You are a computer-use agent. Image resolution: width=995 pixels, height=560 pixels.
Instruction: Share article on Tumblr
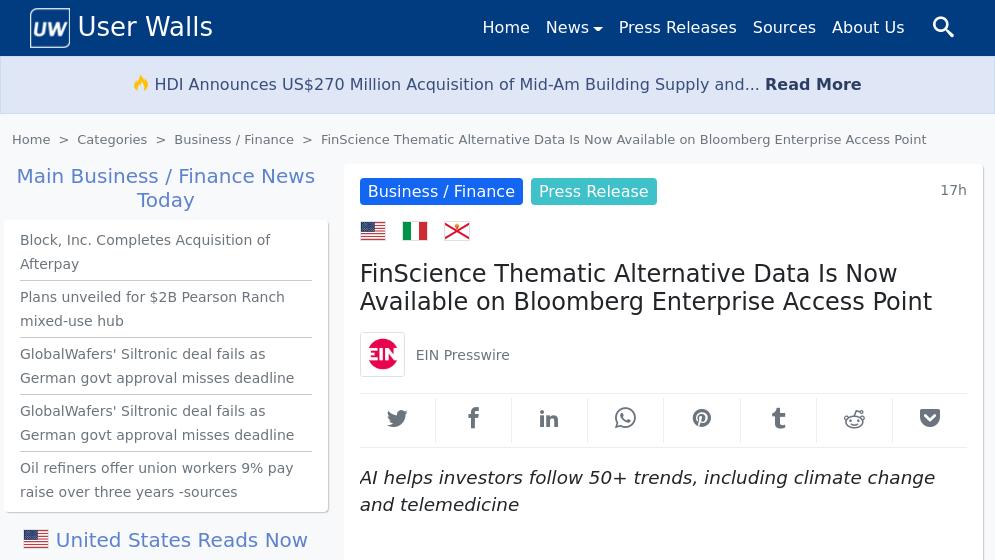[778, 418]
